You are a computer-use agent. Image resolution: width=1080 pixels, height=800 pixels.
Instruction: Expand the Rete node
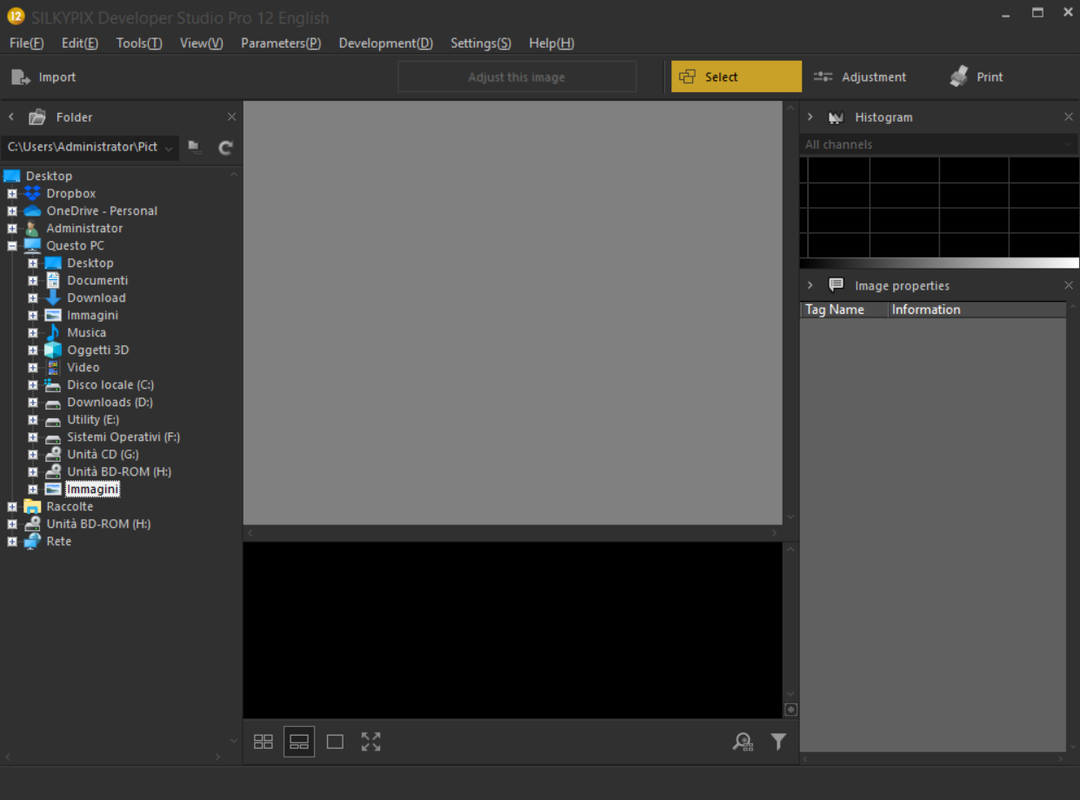12,542
